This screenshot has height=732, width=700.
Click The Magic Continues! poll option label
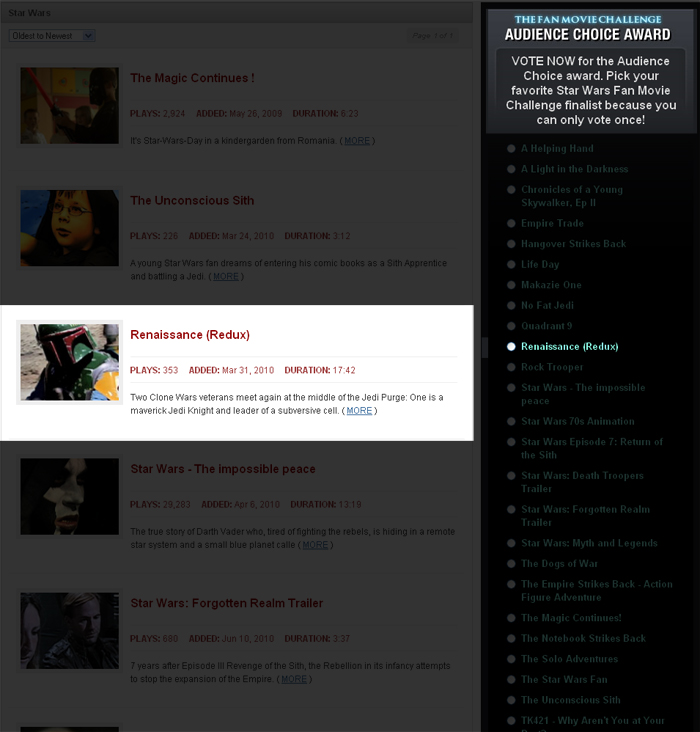point(571,618)
